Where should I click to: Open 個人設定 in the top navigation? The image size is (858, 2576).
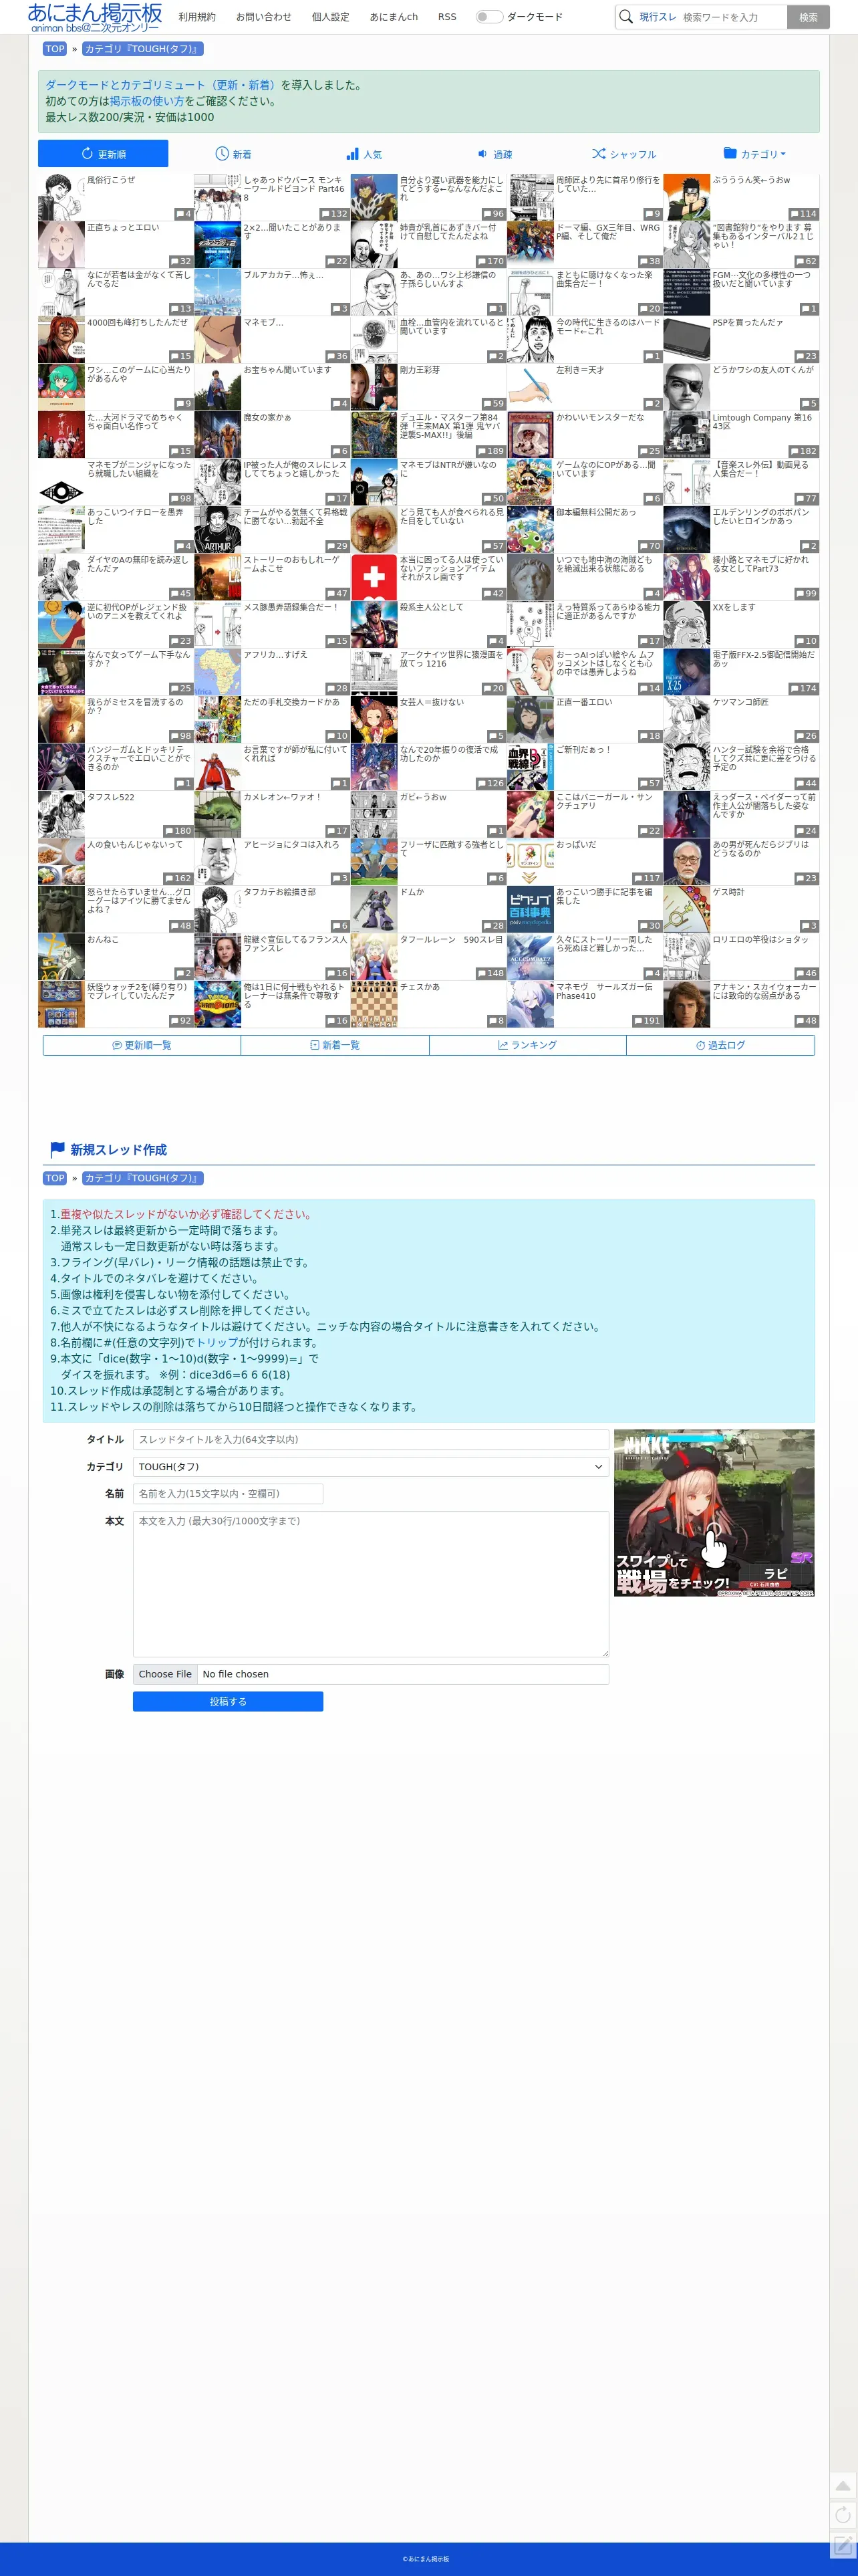(331, 17)
